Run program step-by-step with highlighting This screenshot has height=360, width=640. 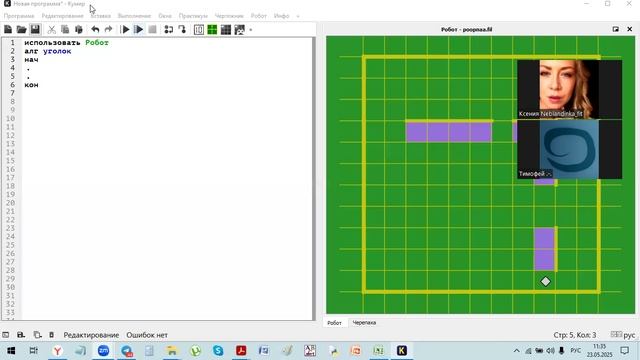[139, 29]
